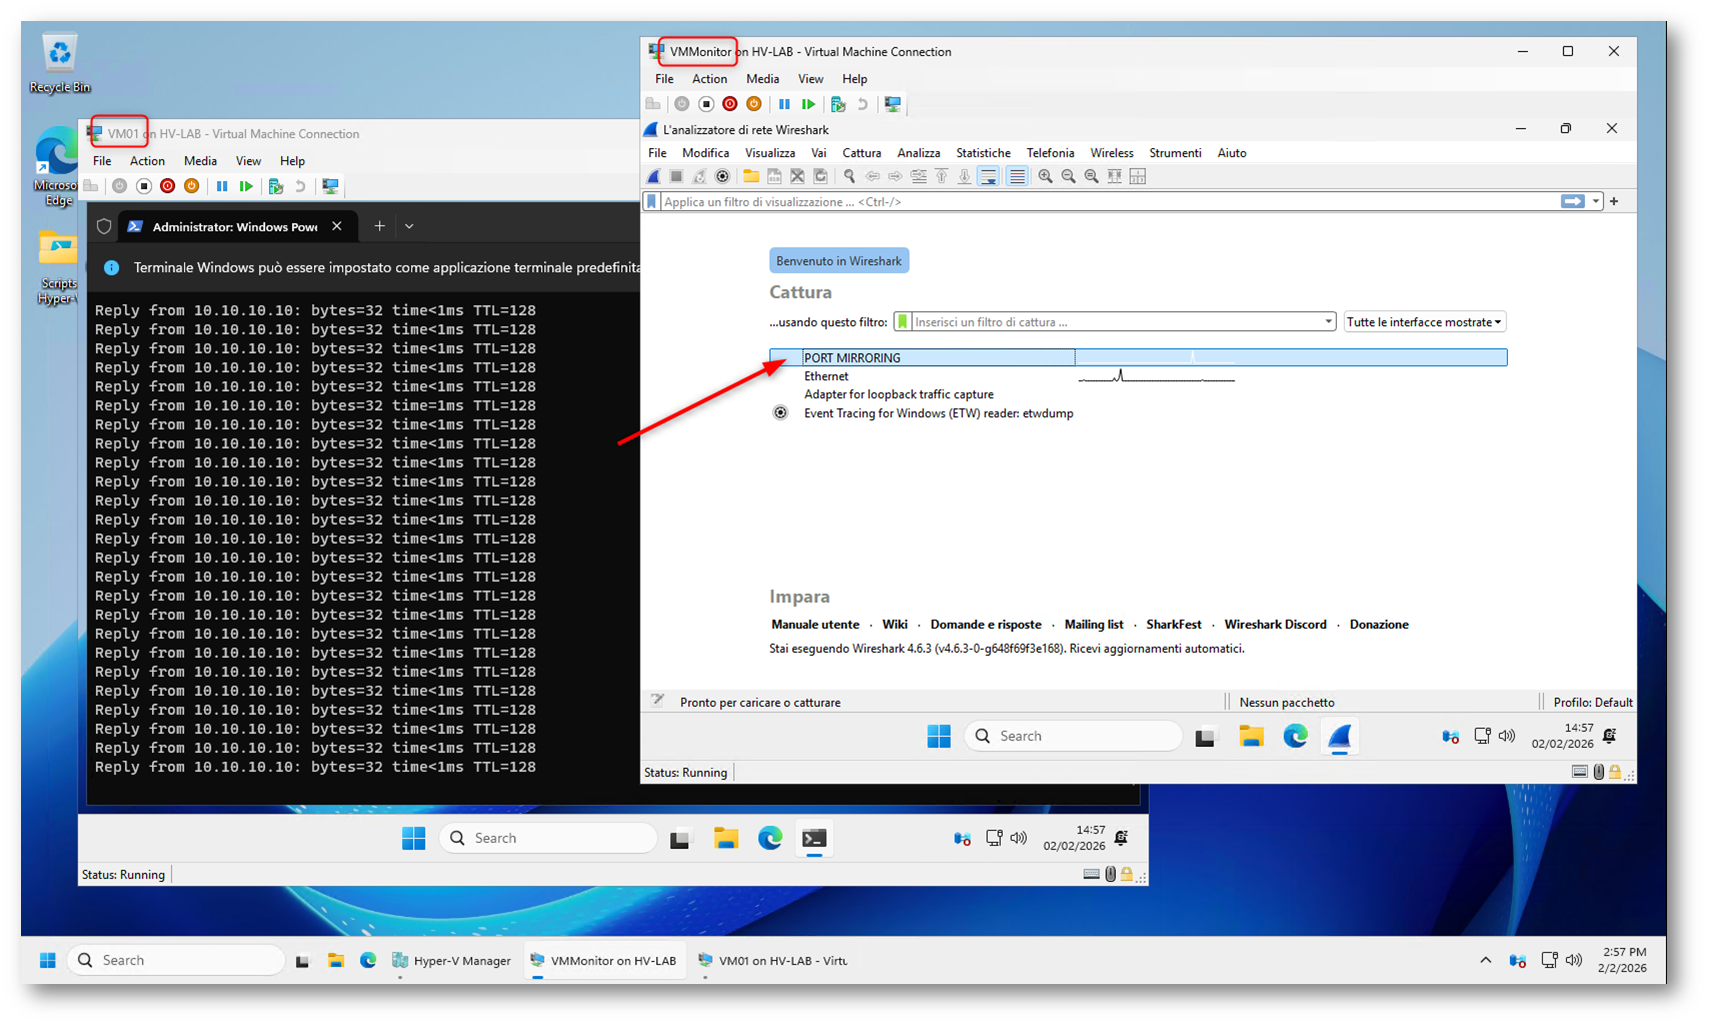Click the Wireshark Discord link

pos(1275,624)
